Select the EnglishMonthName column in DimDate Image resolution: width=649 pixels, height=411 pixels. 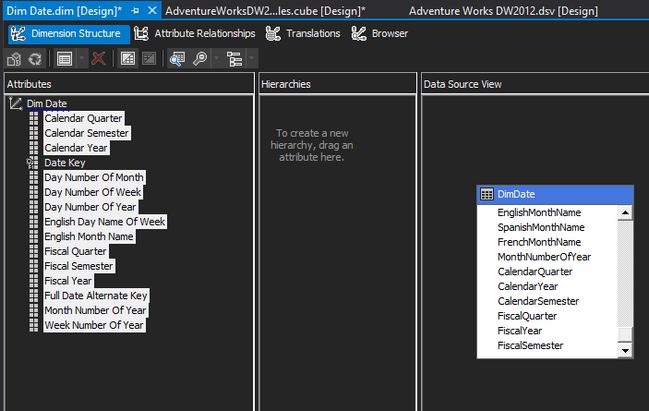pos(539,213)
